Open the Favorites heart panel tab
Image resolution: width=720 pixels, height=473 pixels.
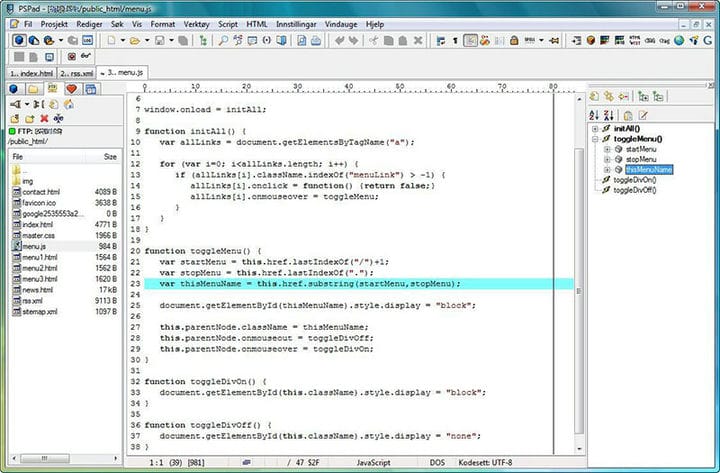pos(71,89)
